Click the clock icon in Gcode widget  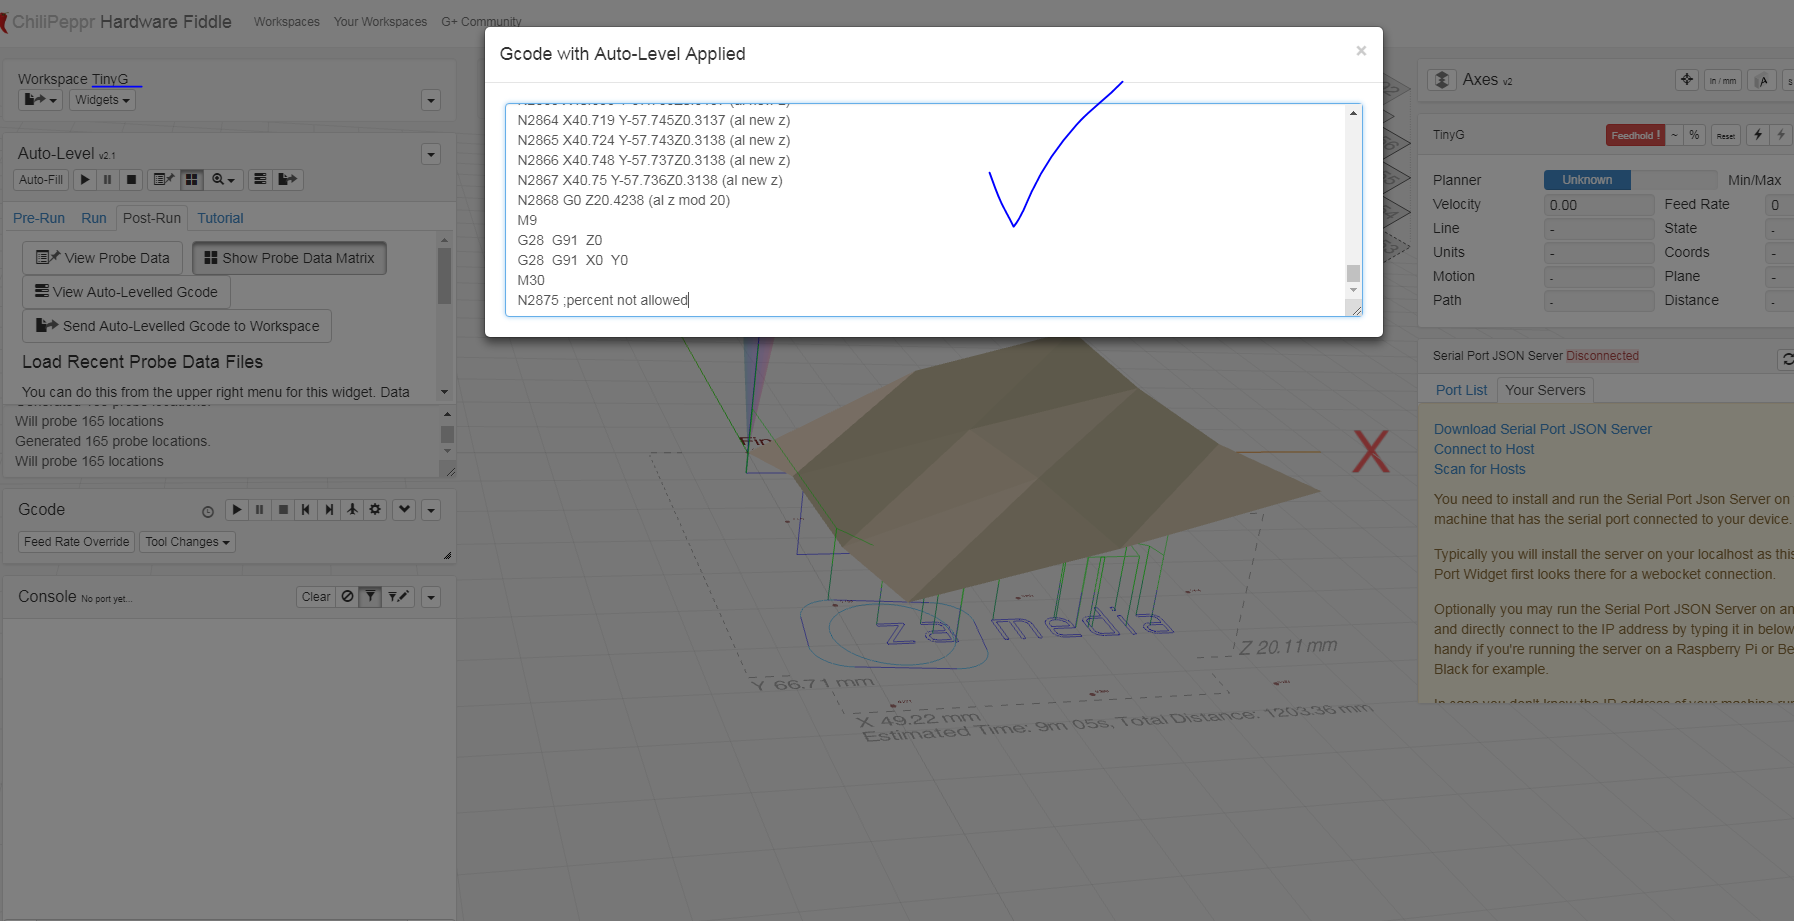[x=208, y=512]
